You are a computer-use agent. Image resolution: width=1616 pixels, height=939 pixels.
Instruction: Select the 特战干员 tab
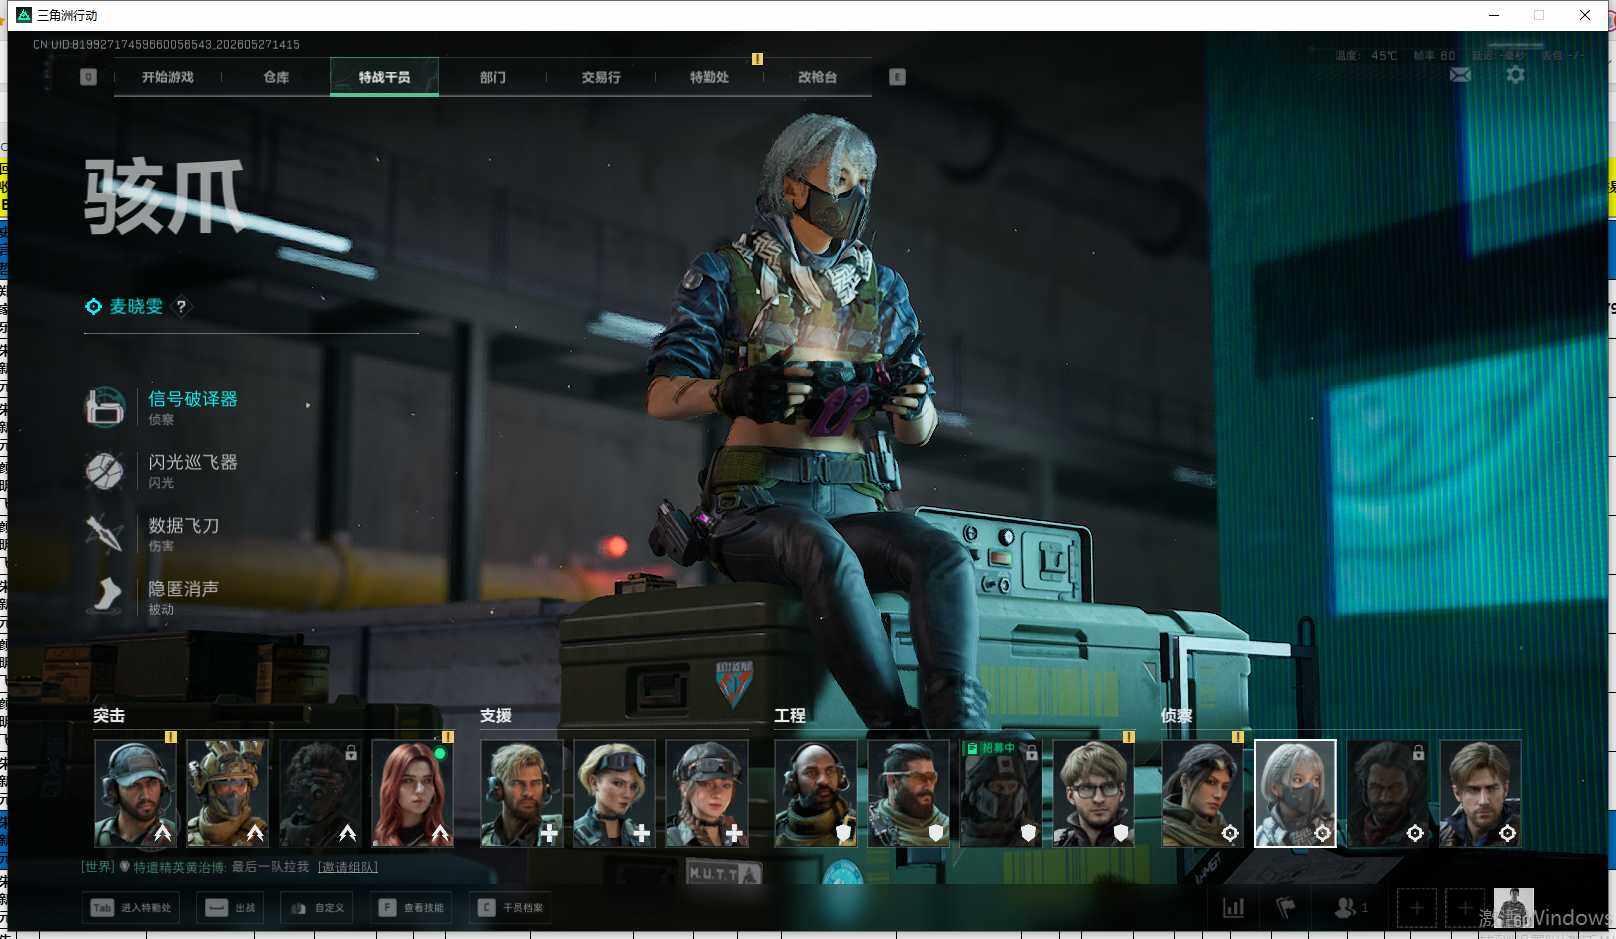point(384,77)
